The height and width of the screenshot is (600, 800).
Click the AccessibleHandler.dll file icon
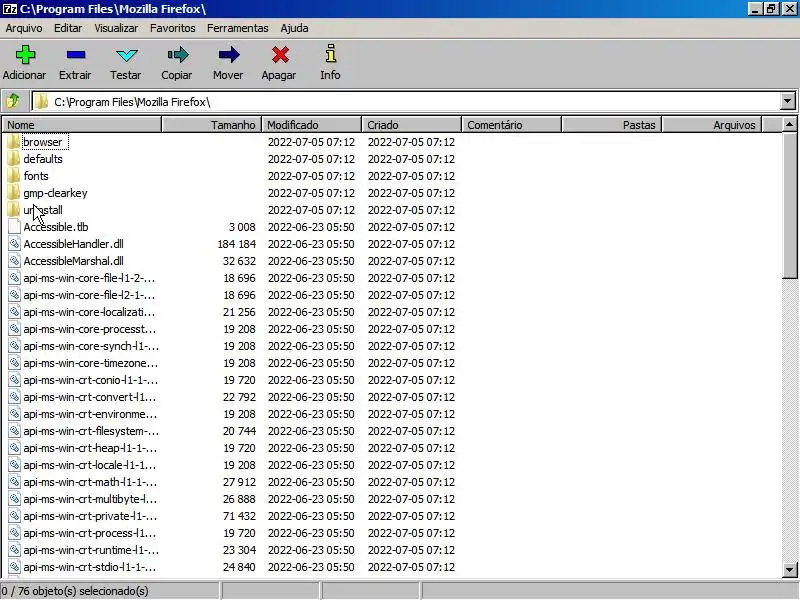tap(14, 244)
